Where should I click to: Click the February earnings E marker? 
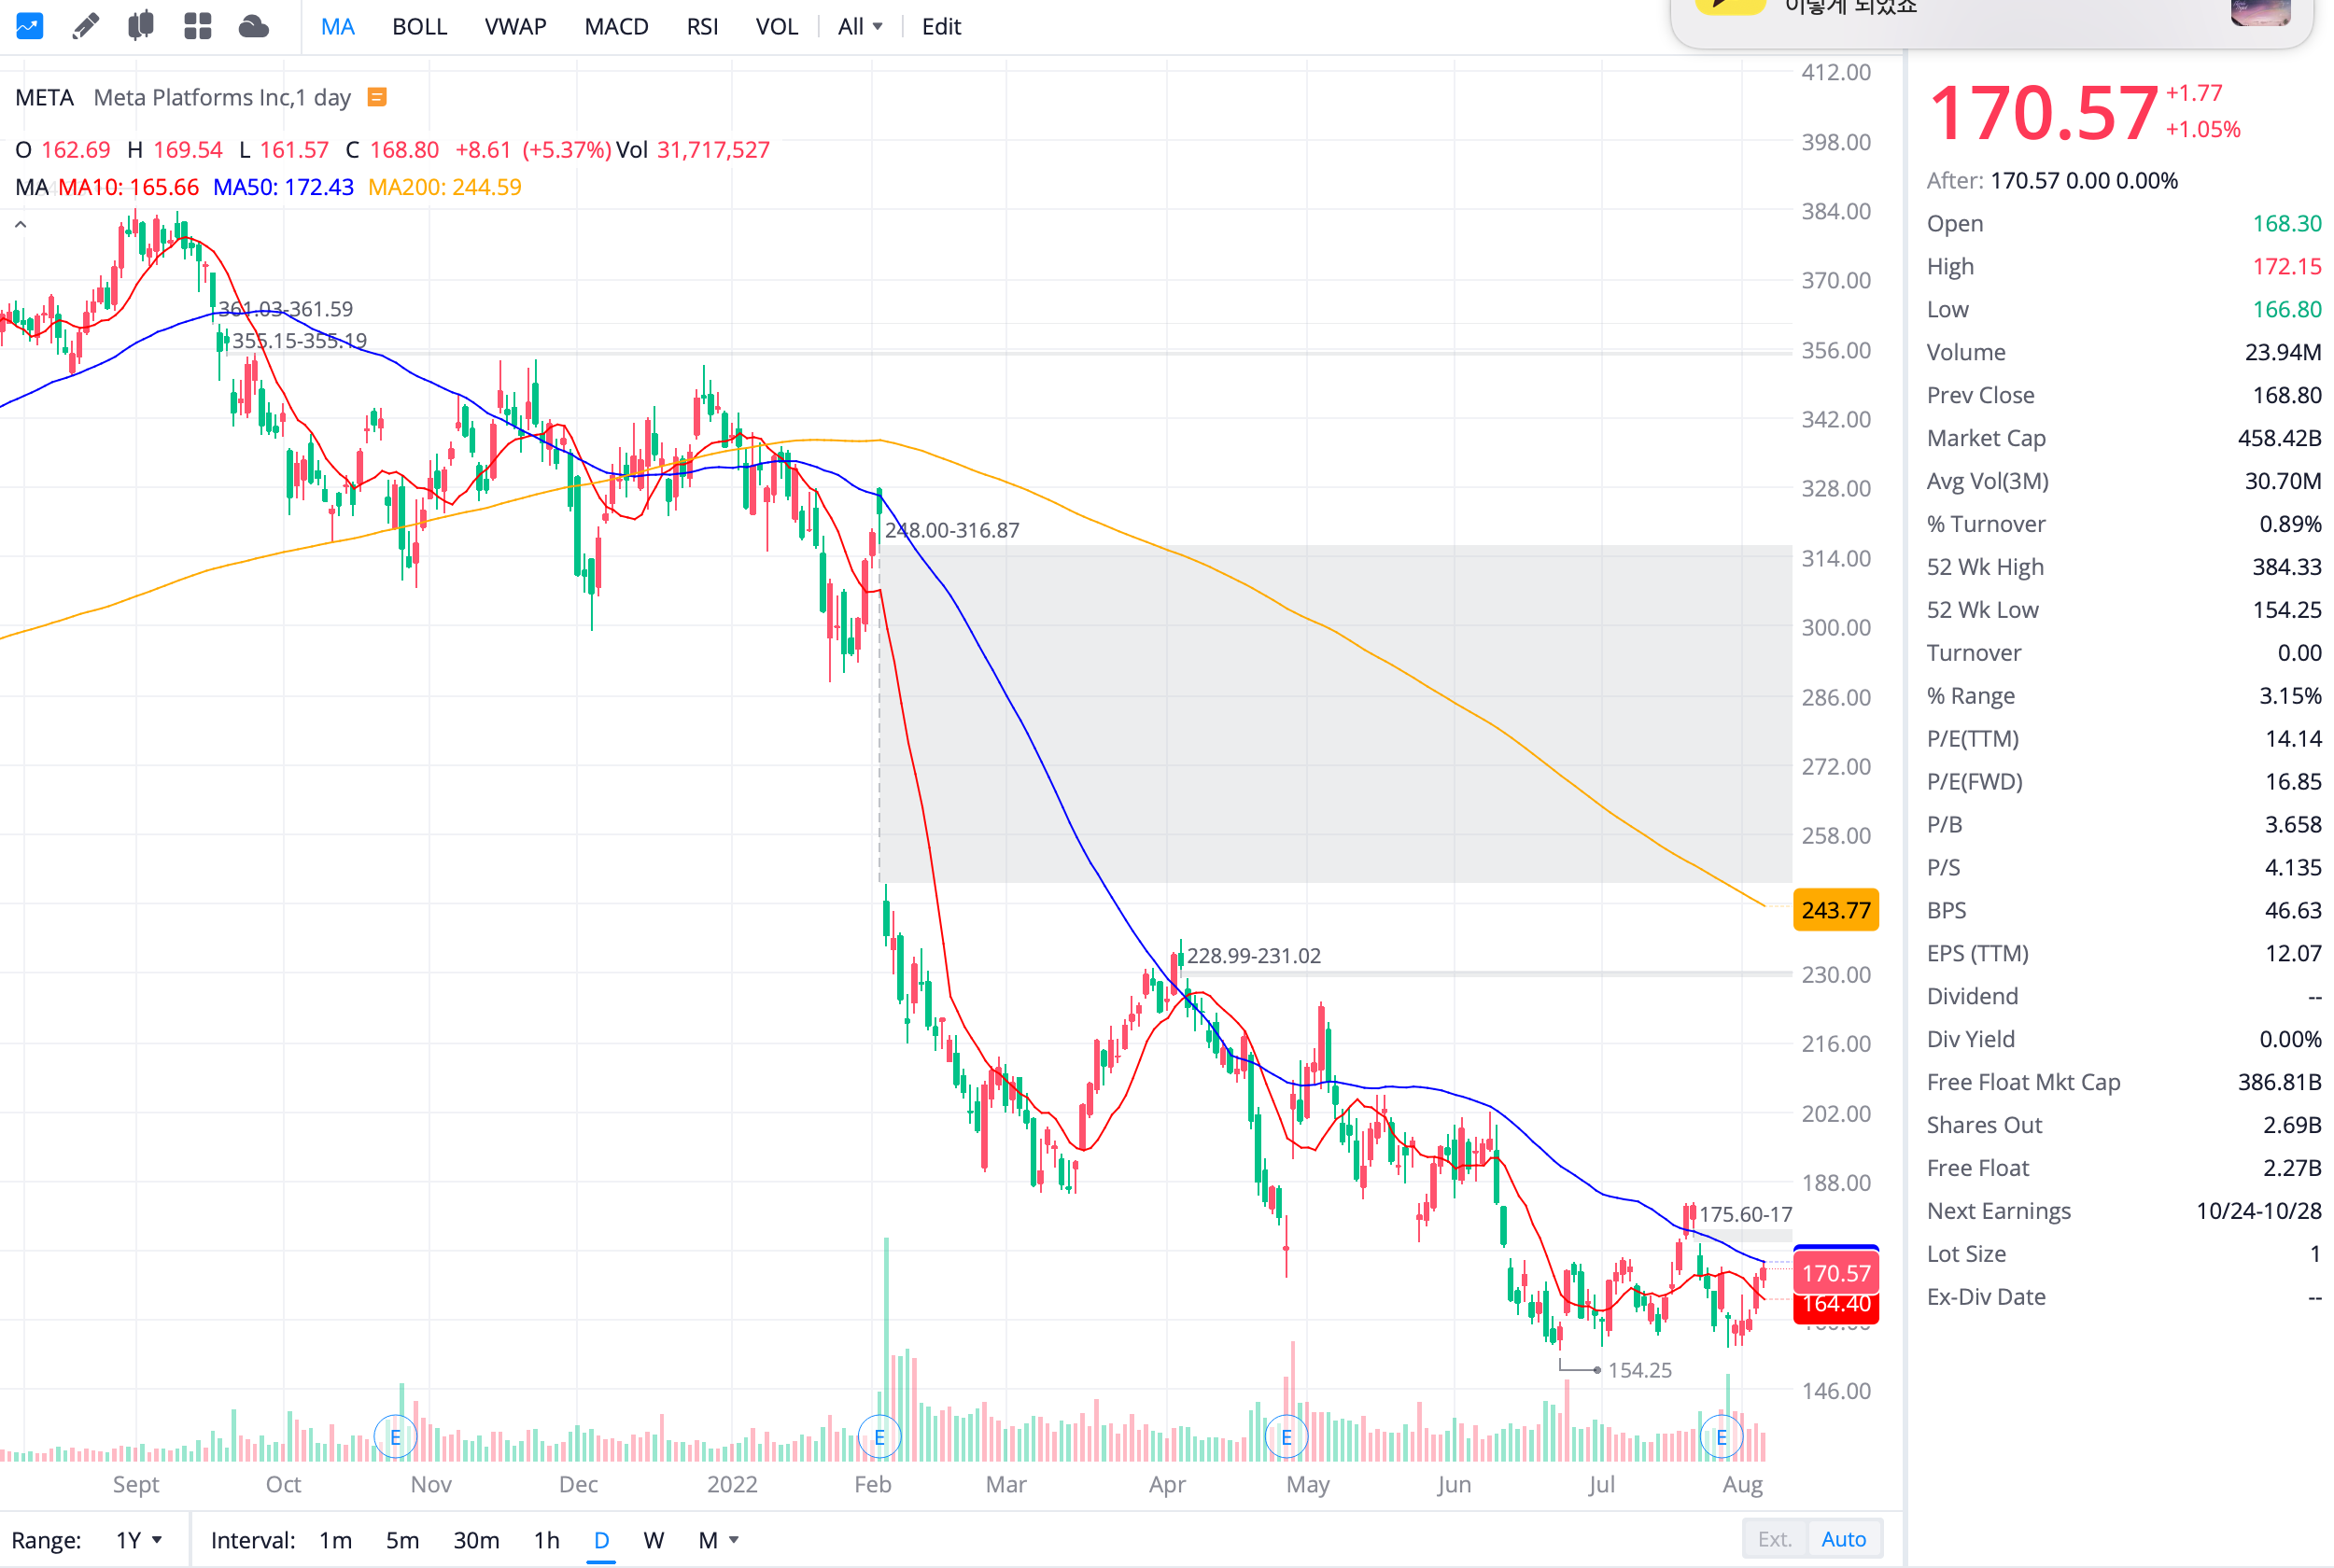[x=879, y=1437]
